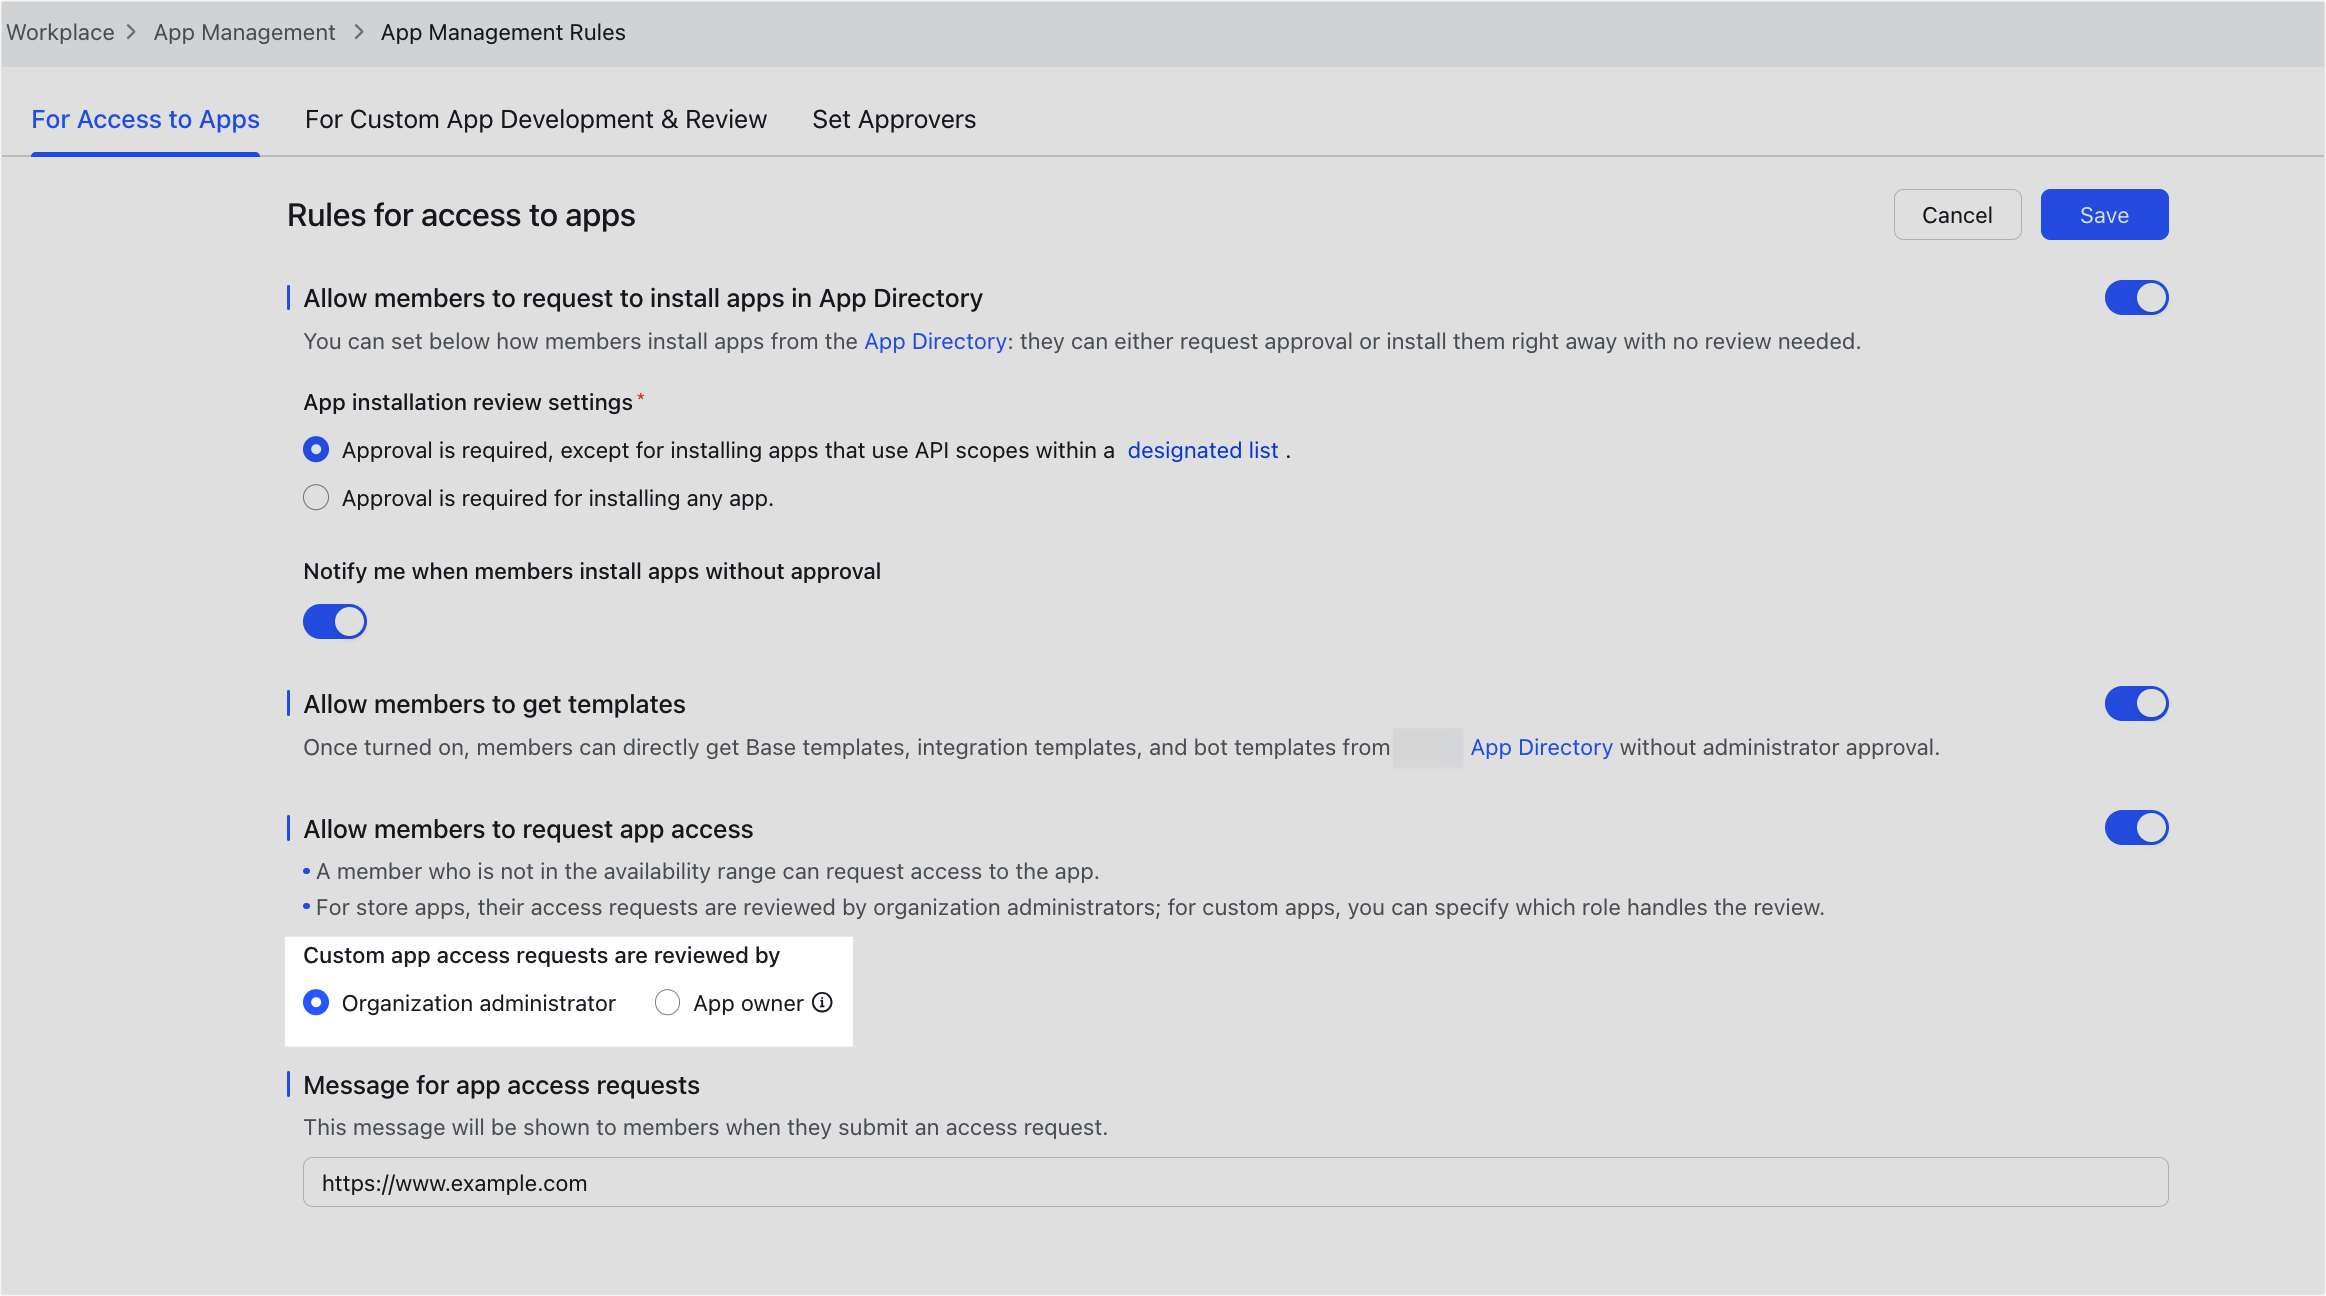Go to Workplace breadcrumb
This screenshot has width=2326, height=1296.
tap(60, 32)
